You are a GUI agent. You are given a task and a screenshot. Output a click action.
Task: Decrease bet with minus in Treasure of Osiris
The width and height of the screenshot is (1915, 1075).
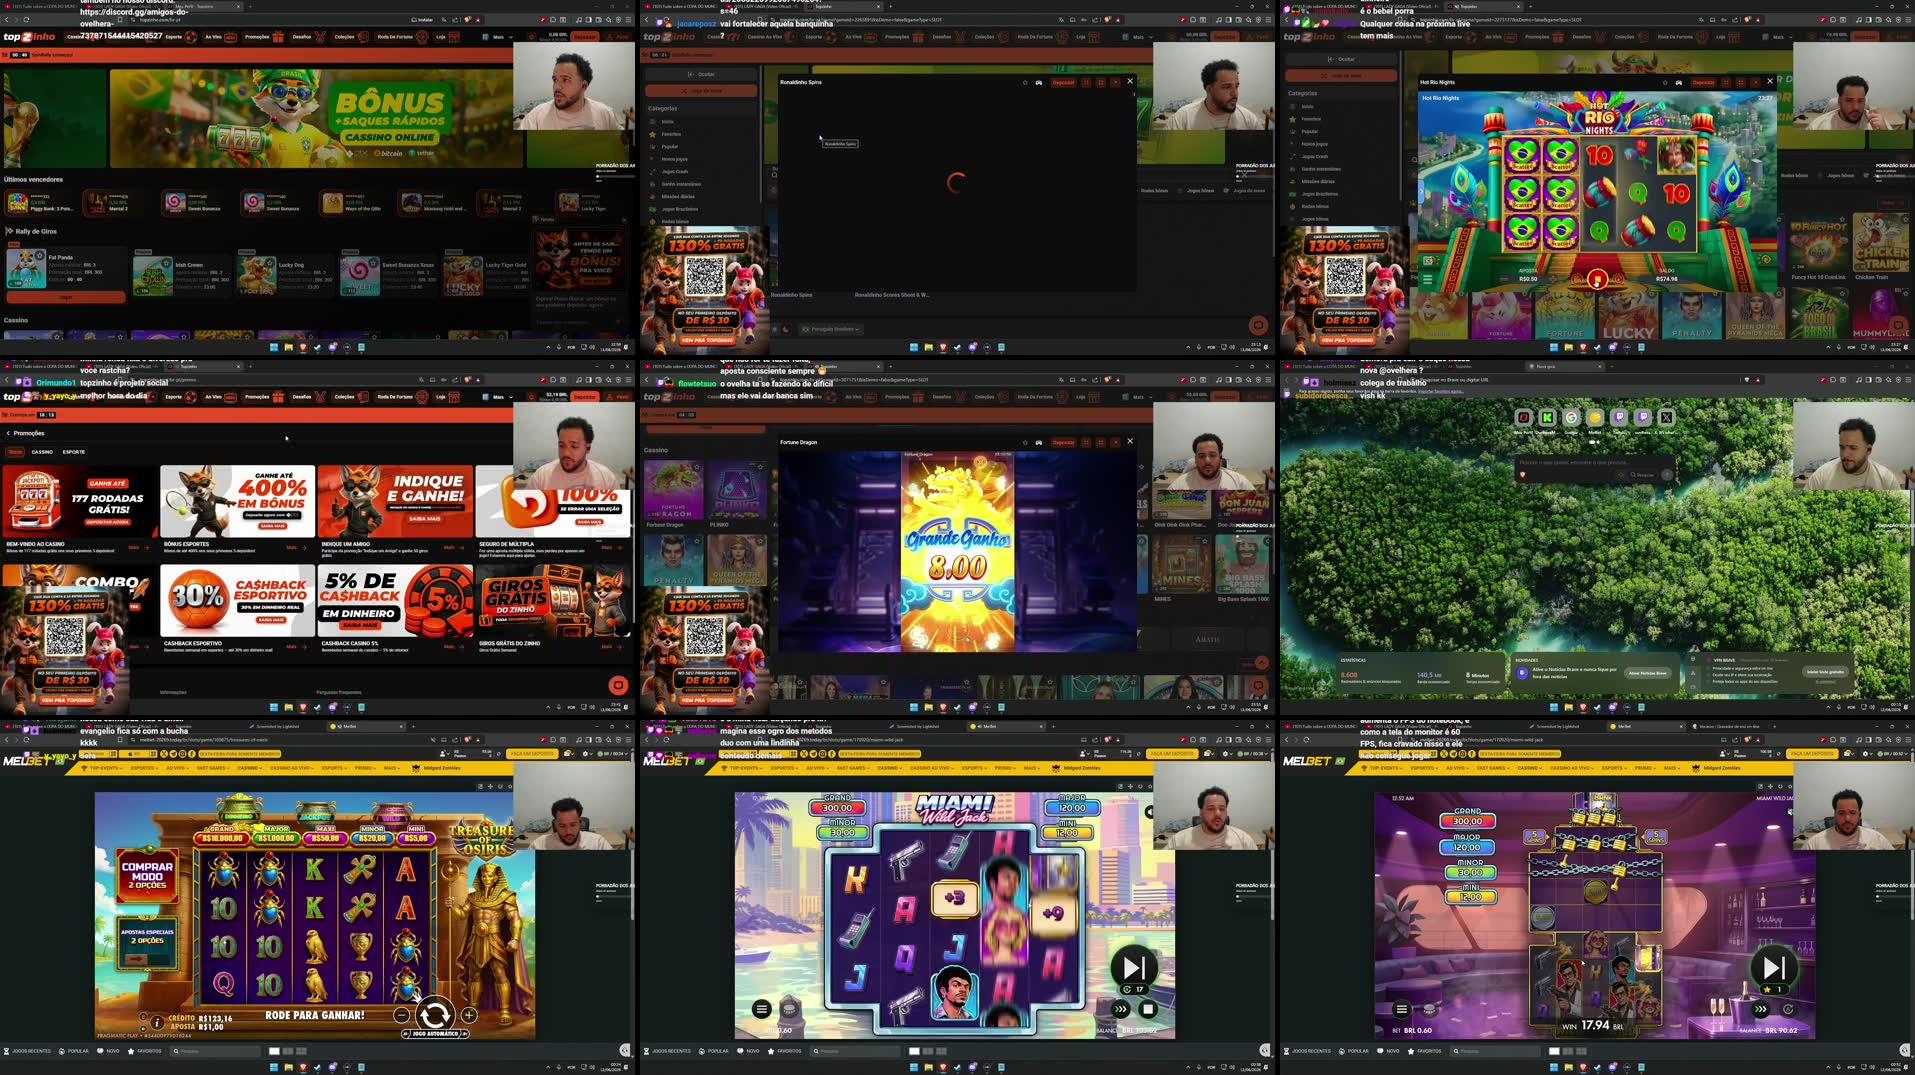tap(401, 1015)
